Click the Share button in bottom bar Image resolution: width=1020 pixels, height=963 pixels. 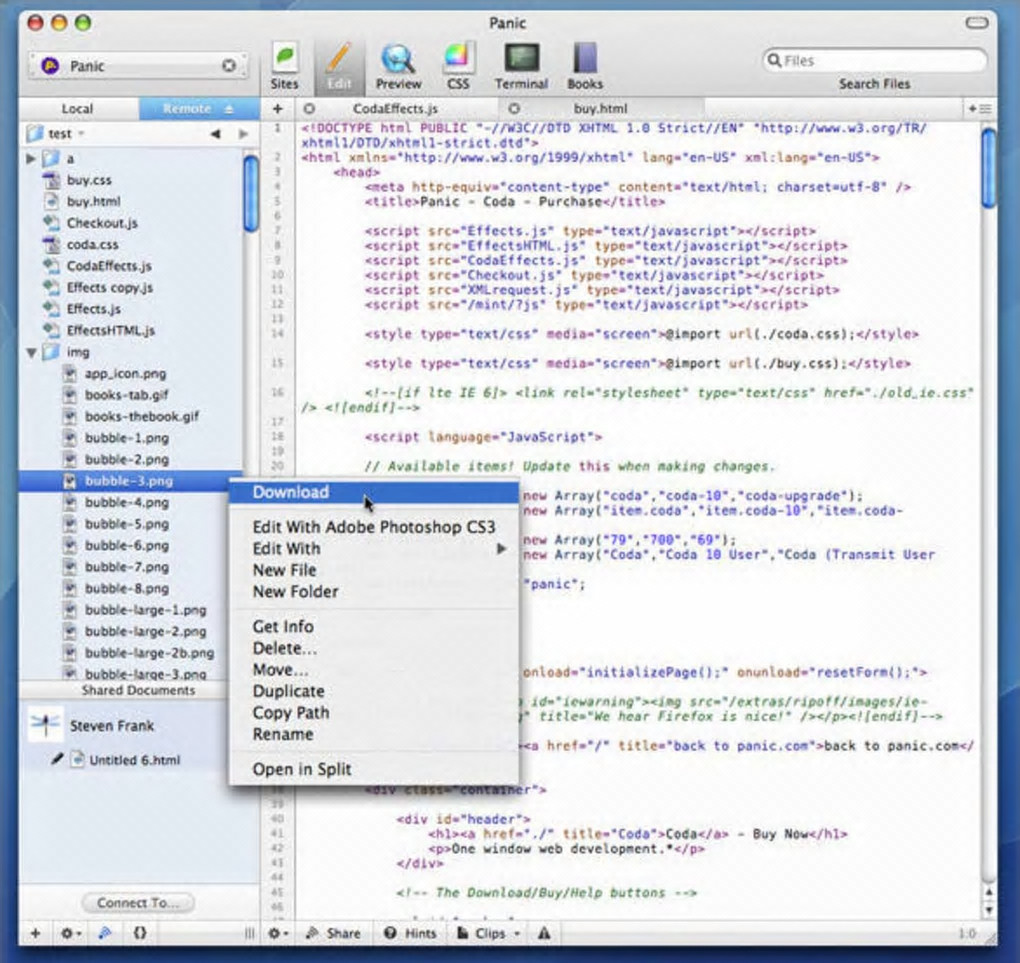click(333, 933)
